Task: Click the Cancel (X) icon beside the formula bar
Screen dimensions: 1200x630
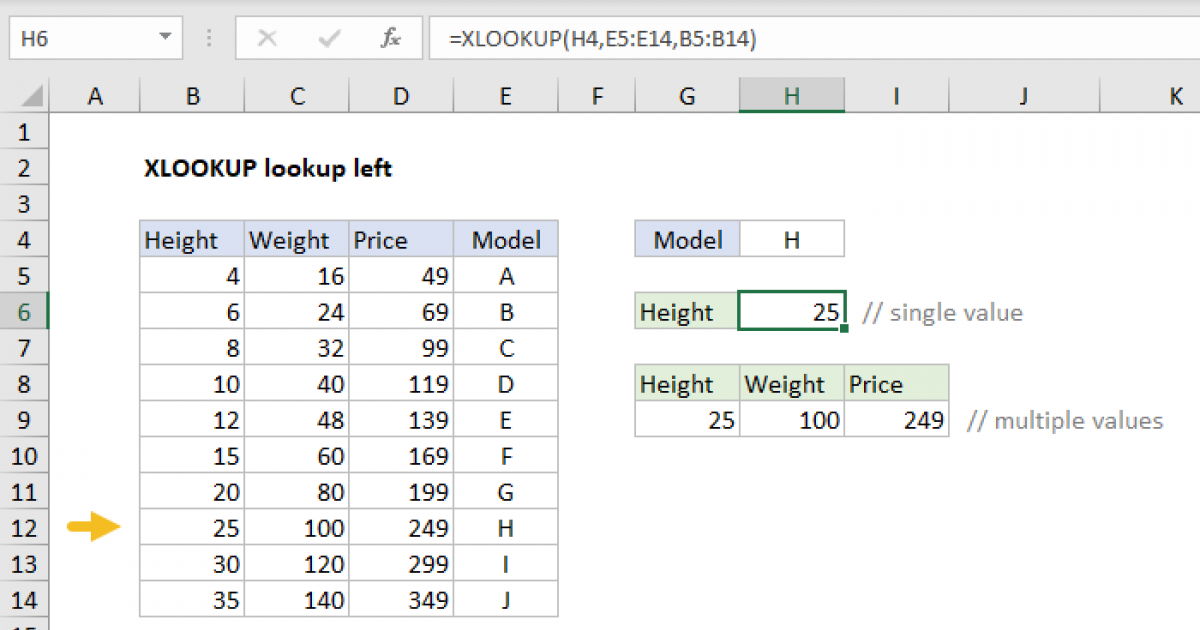Action: (x=268, y=38)
